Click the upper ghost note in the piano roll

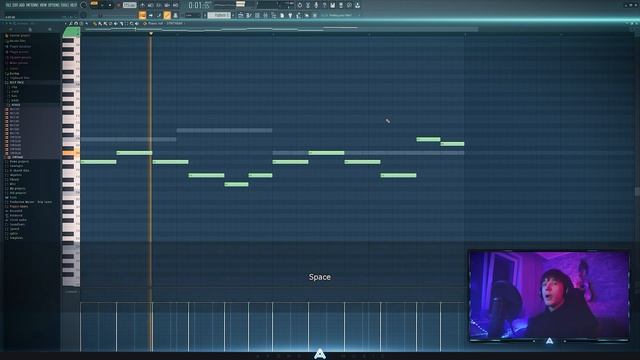tap(224, 130)
